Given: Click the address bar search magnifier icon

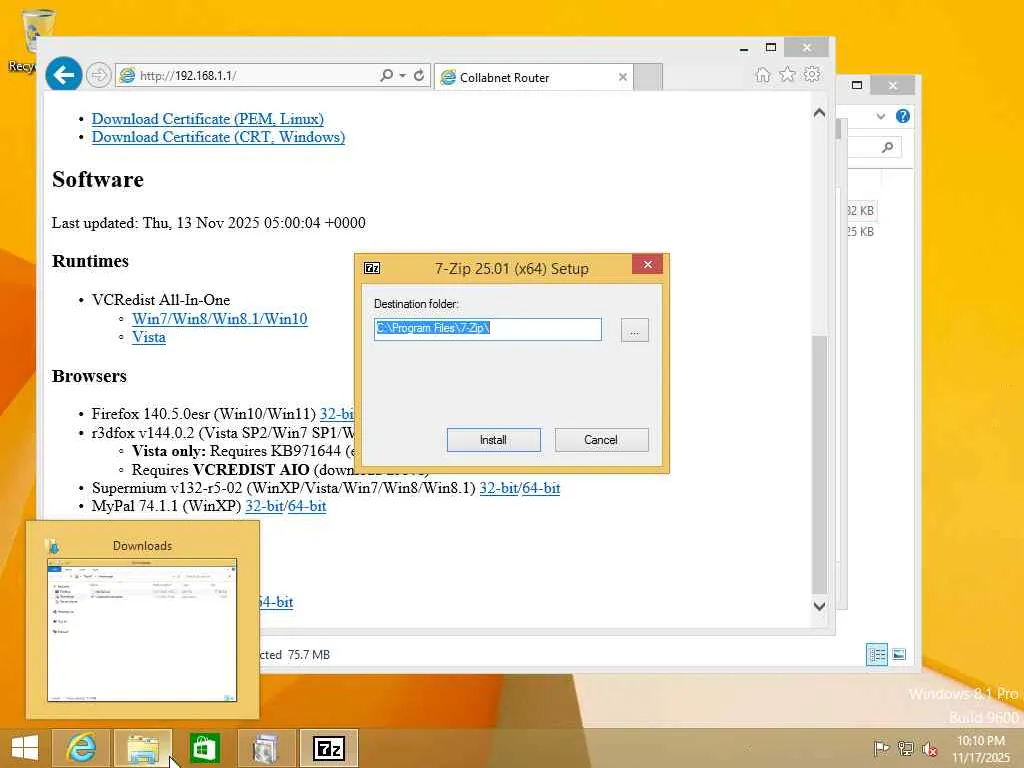Looking at the screenshot, I should point(387,75).
